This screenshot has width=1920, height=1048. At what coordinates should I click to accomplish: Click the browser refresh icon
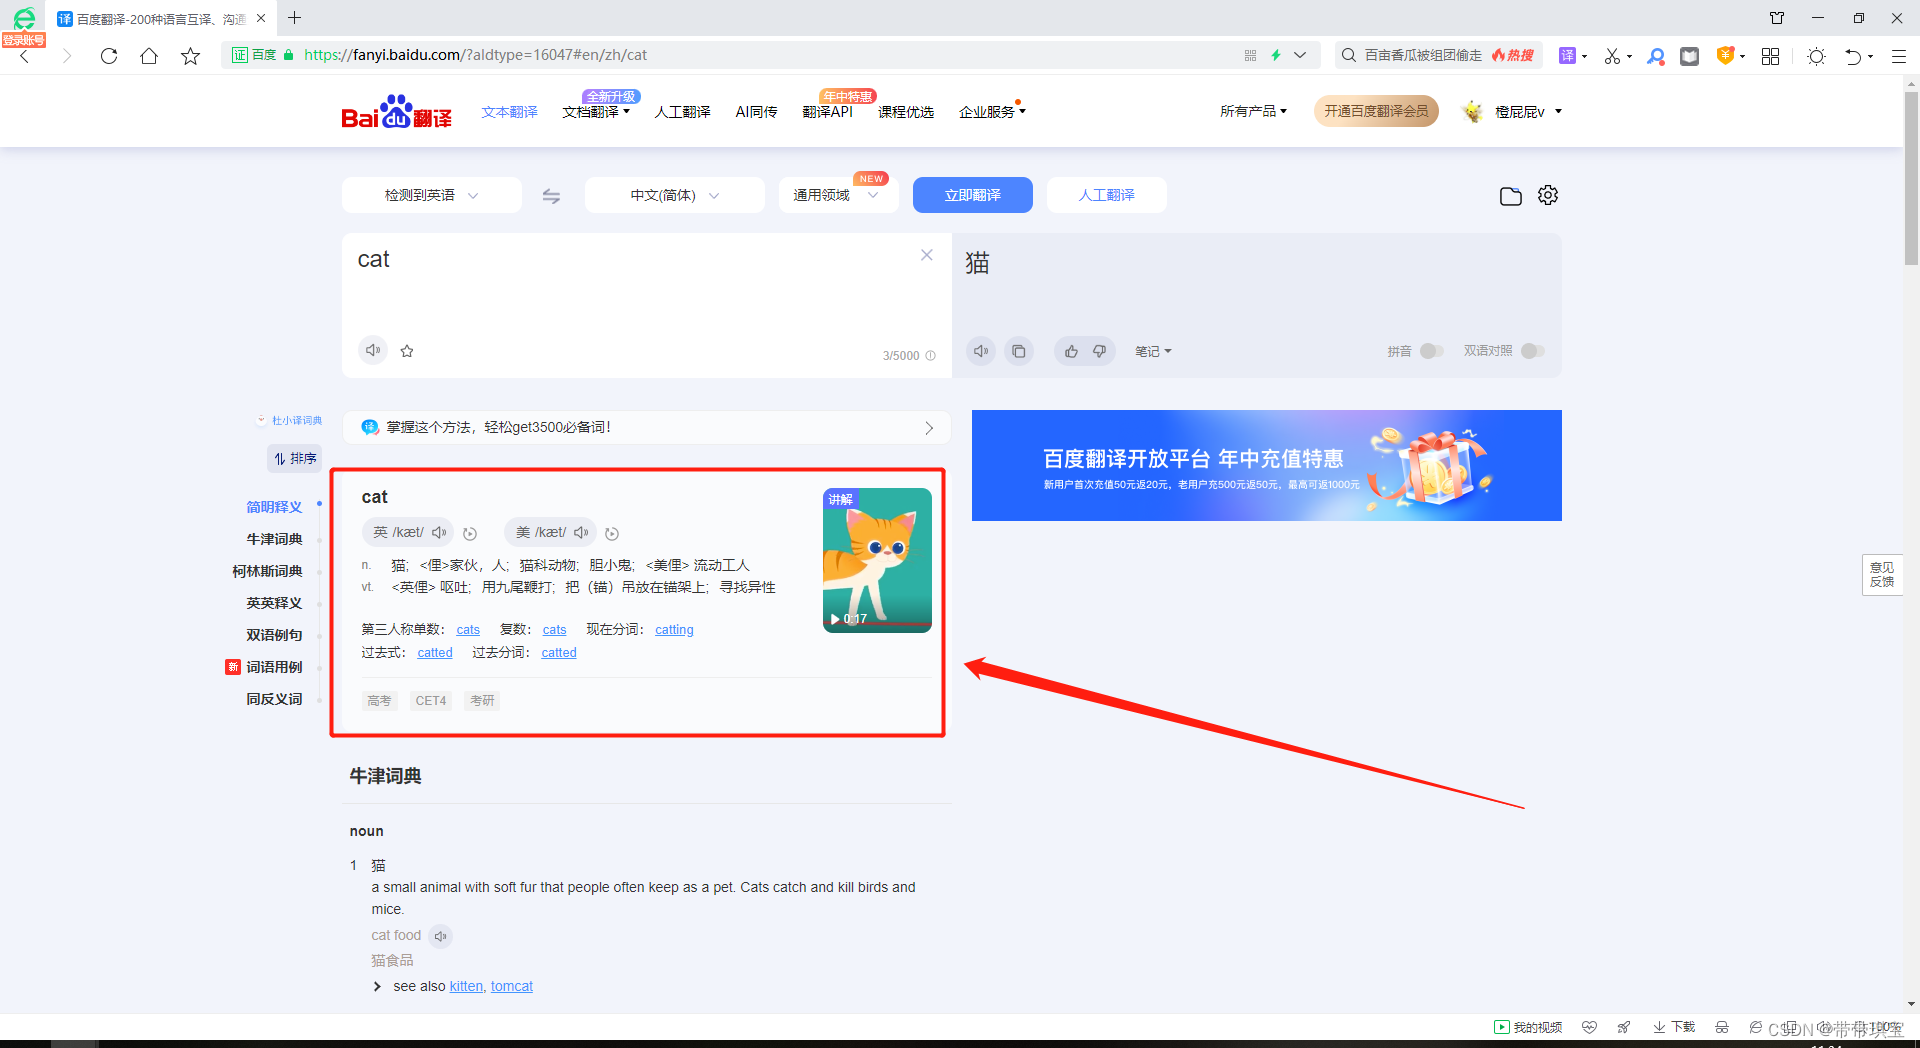(x=109, y=56)
